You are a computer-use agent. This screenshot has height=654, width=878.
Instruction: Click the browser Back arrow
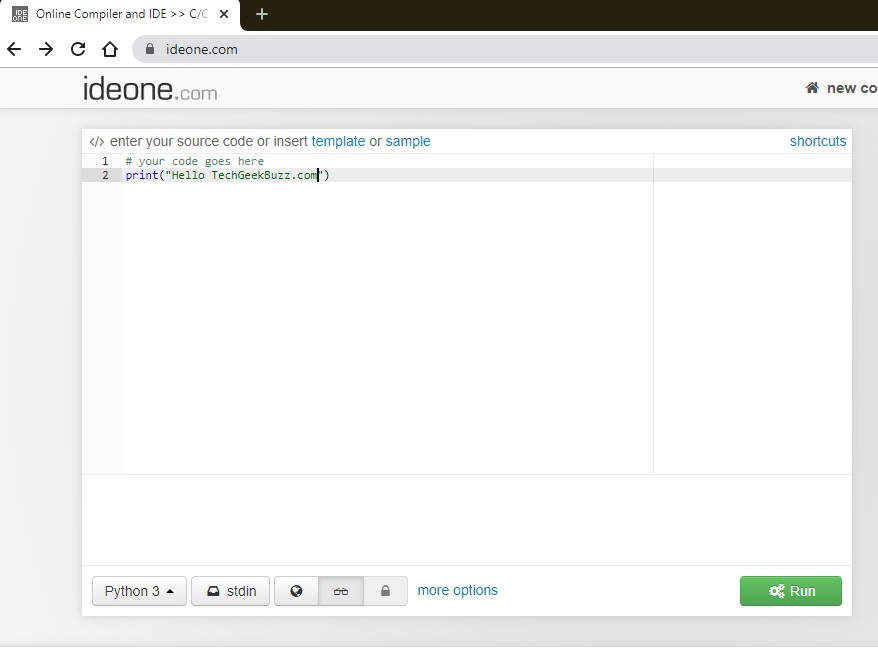point(14,49)
